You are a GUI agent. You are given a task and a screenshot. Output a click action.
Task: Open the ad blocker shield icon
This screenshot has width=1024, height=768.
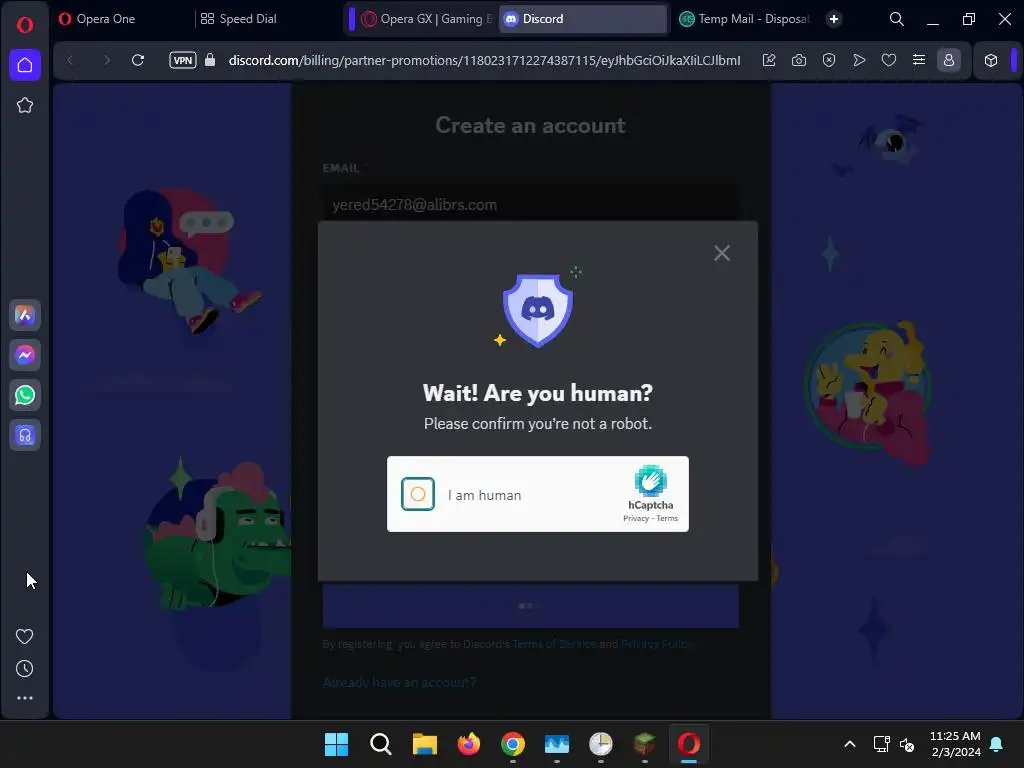[829, 60]
